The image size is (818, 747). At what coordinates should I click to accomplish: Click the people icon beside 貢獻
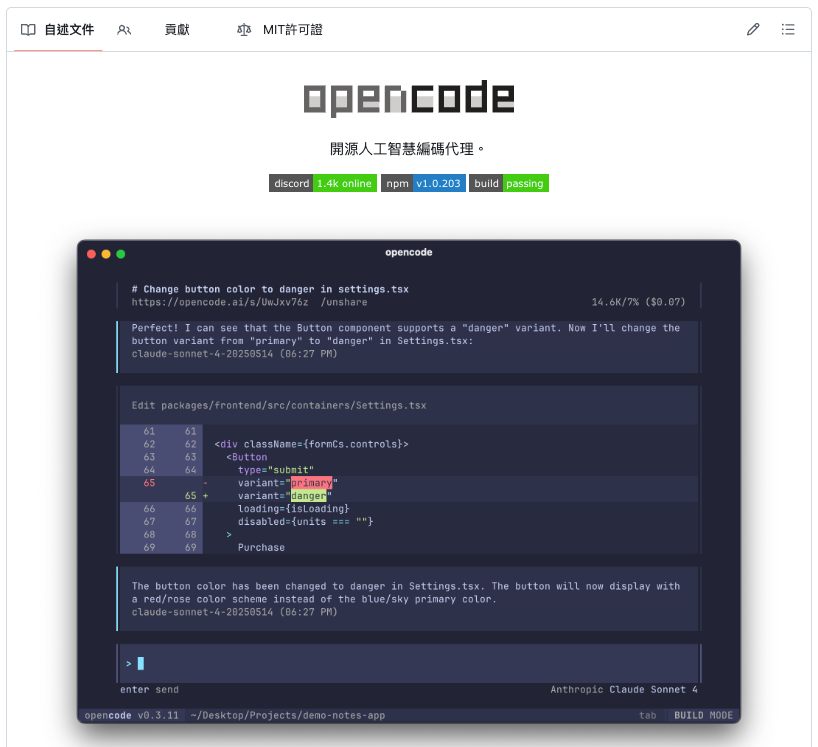coord(124,30)
